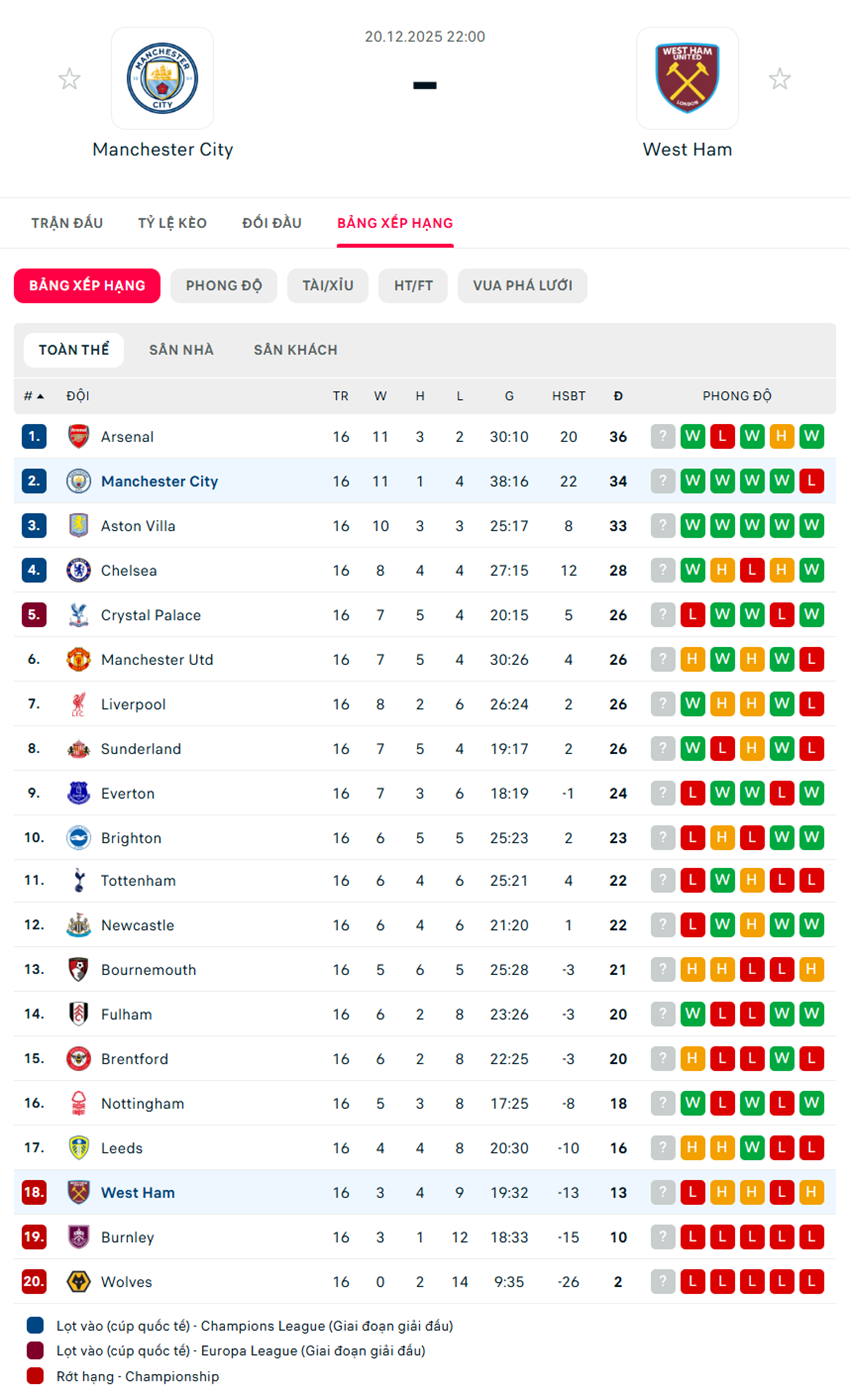The width and height of the screenshot is (850, 1396).
Task: Click the Chelsea badge in the table
Action: coord(78,570)
